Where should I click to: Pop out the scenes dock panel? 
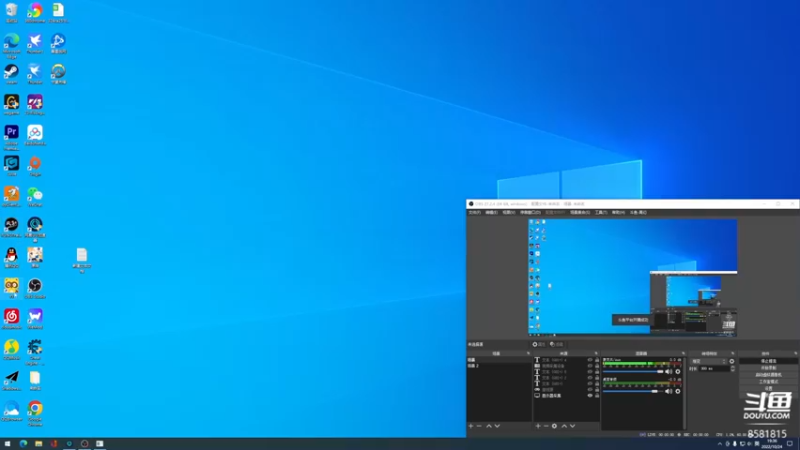pyautogui.click(x=528, y=353)
